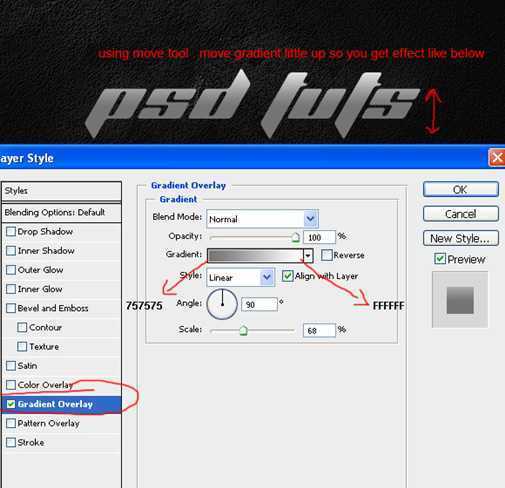Select Gradient Overlay in styles list

coord(61,404)
